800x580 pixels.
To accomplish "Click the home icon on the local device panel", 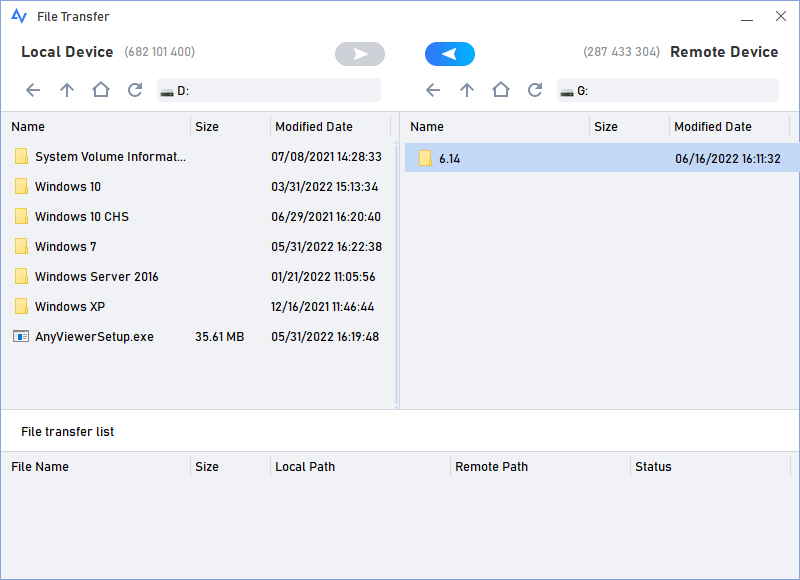I will (100, 90).
